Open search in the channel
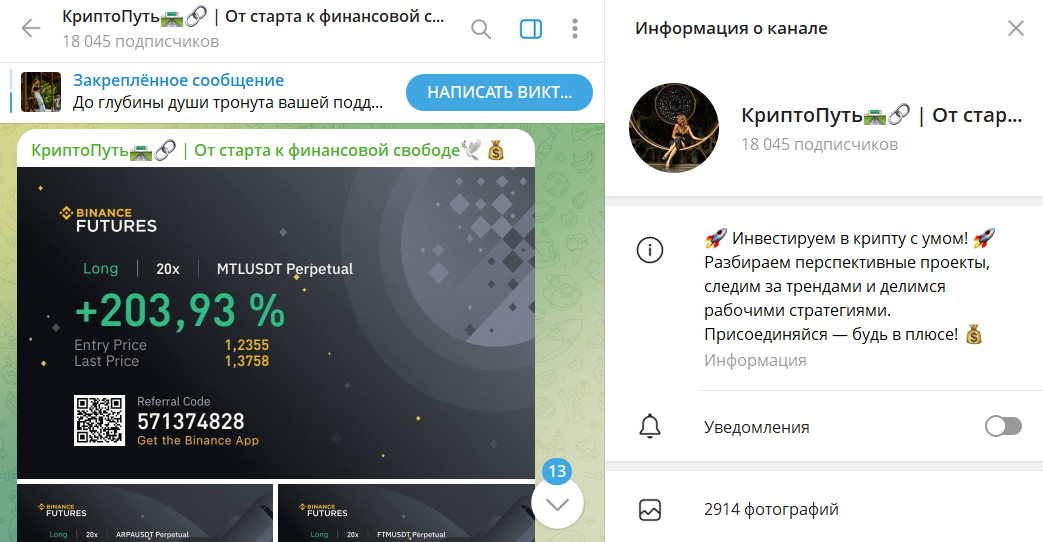 (x=481, y=29)
